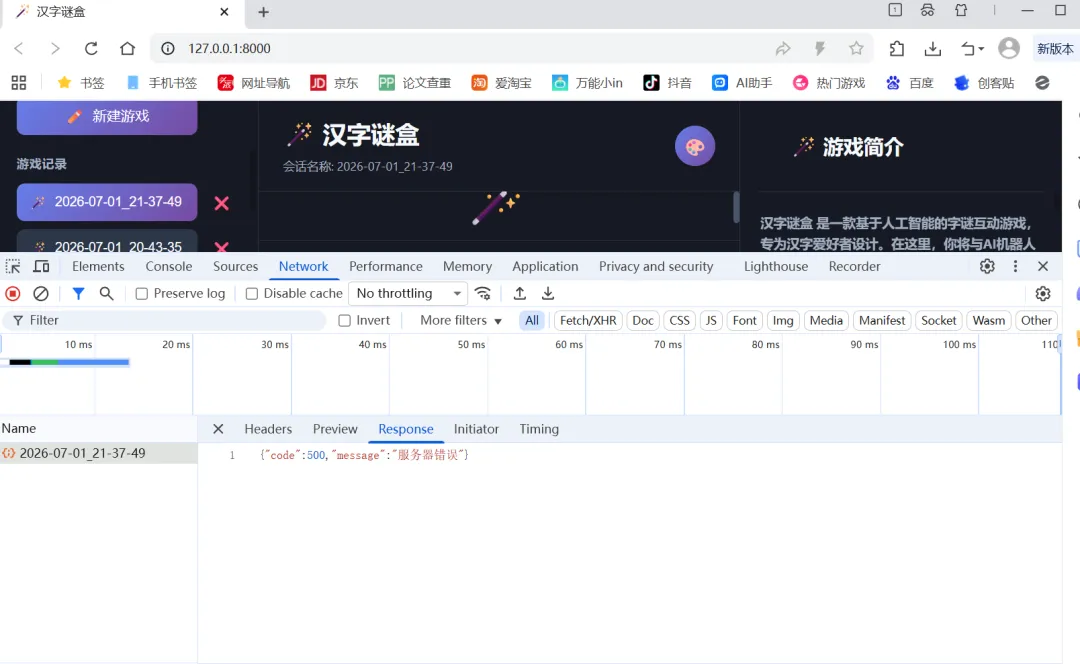The image size is (1080, 664).
Task: Open Network panel settings gear
Action: [1043, 293]
